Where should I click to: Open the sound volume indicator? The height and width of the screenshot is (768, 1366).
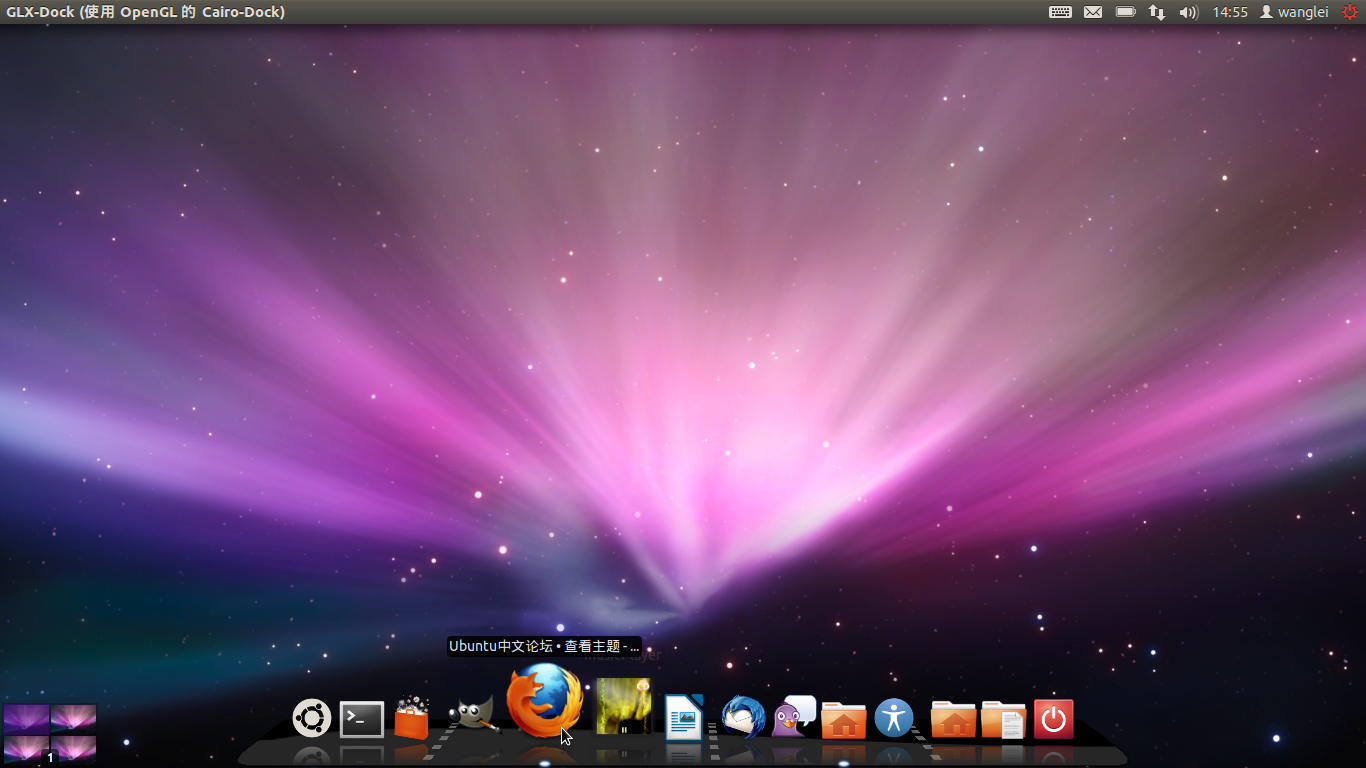click(x=1188, y=12)
